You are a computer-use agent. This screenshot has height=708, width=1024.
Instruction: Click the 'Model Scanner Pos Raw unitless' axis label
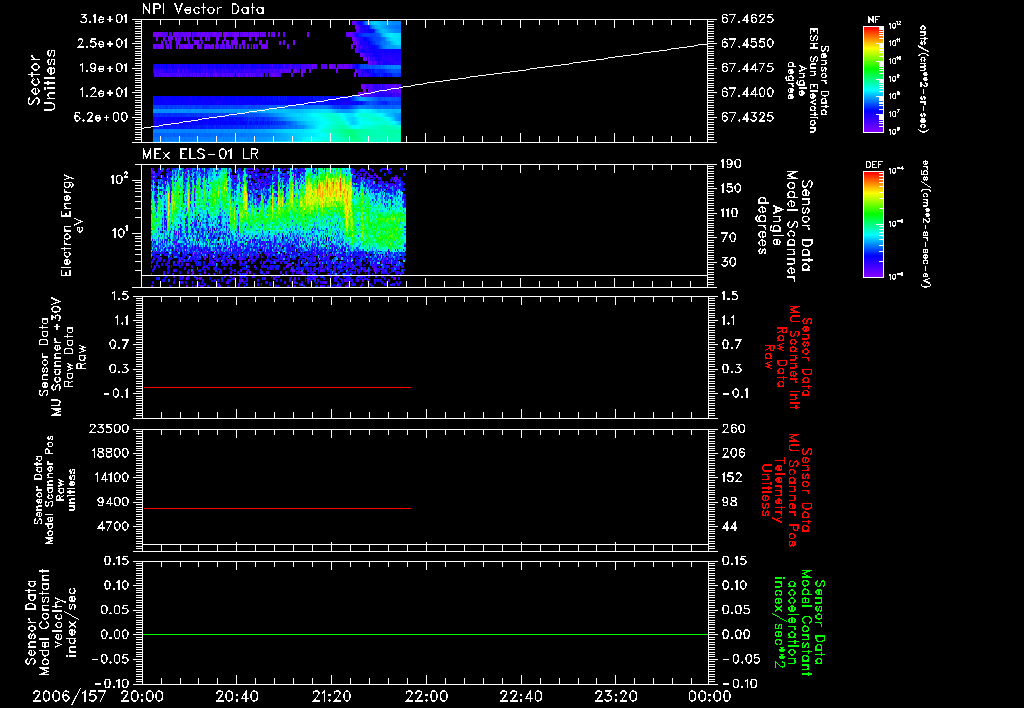pos(54,490)
